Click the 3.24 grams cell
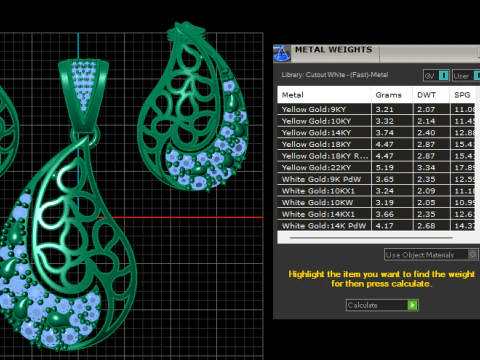480x360 pixels. click(392, 191)
